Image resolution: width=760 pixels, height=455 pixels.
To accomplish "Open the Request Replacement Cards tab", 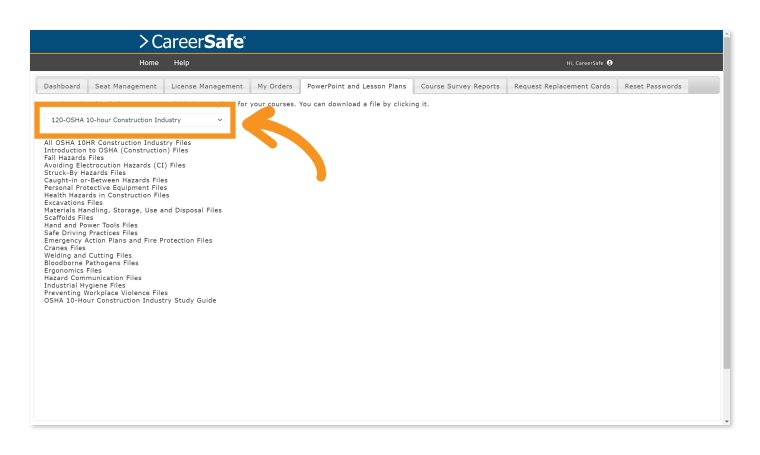I will (562, 86).
